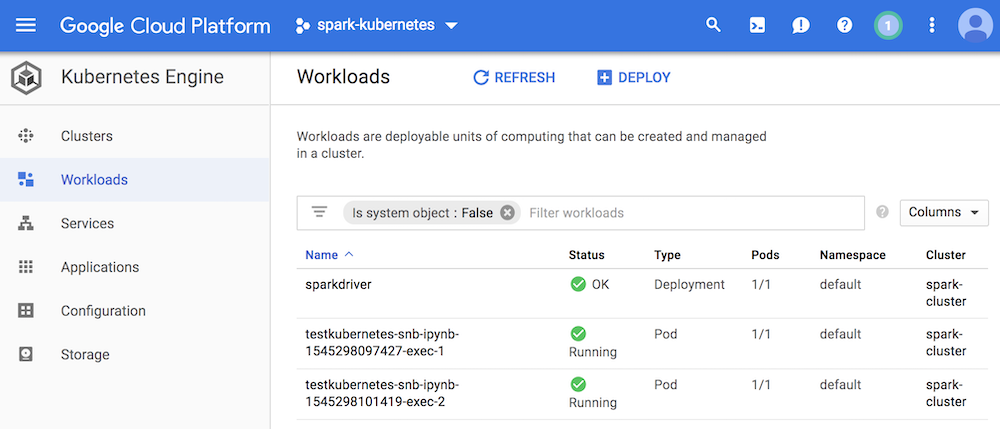This screenshot has height=429, width=1000.
Task: Click the REFRESH button
Action: [514, 78]
